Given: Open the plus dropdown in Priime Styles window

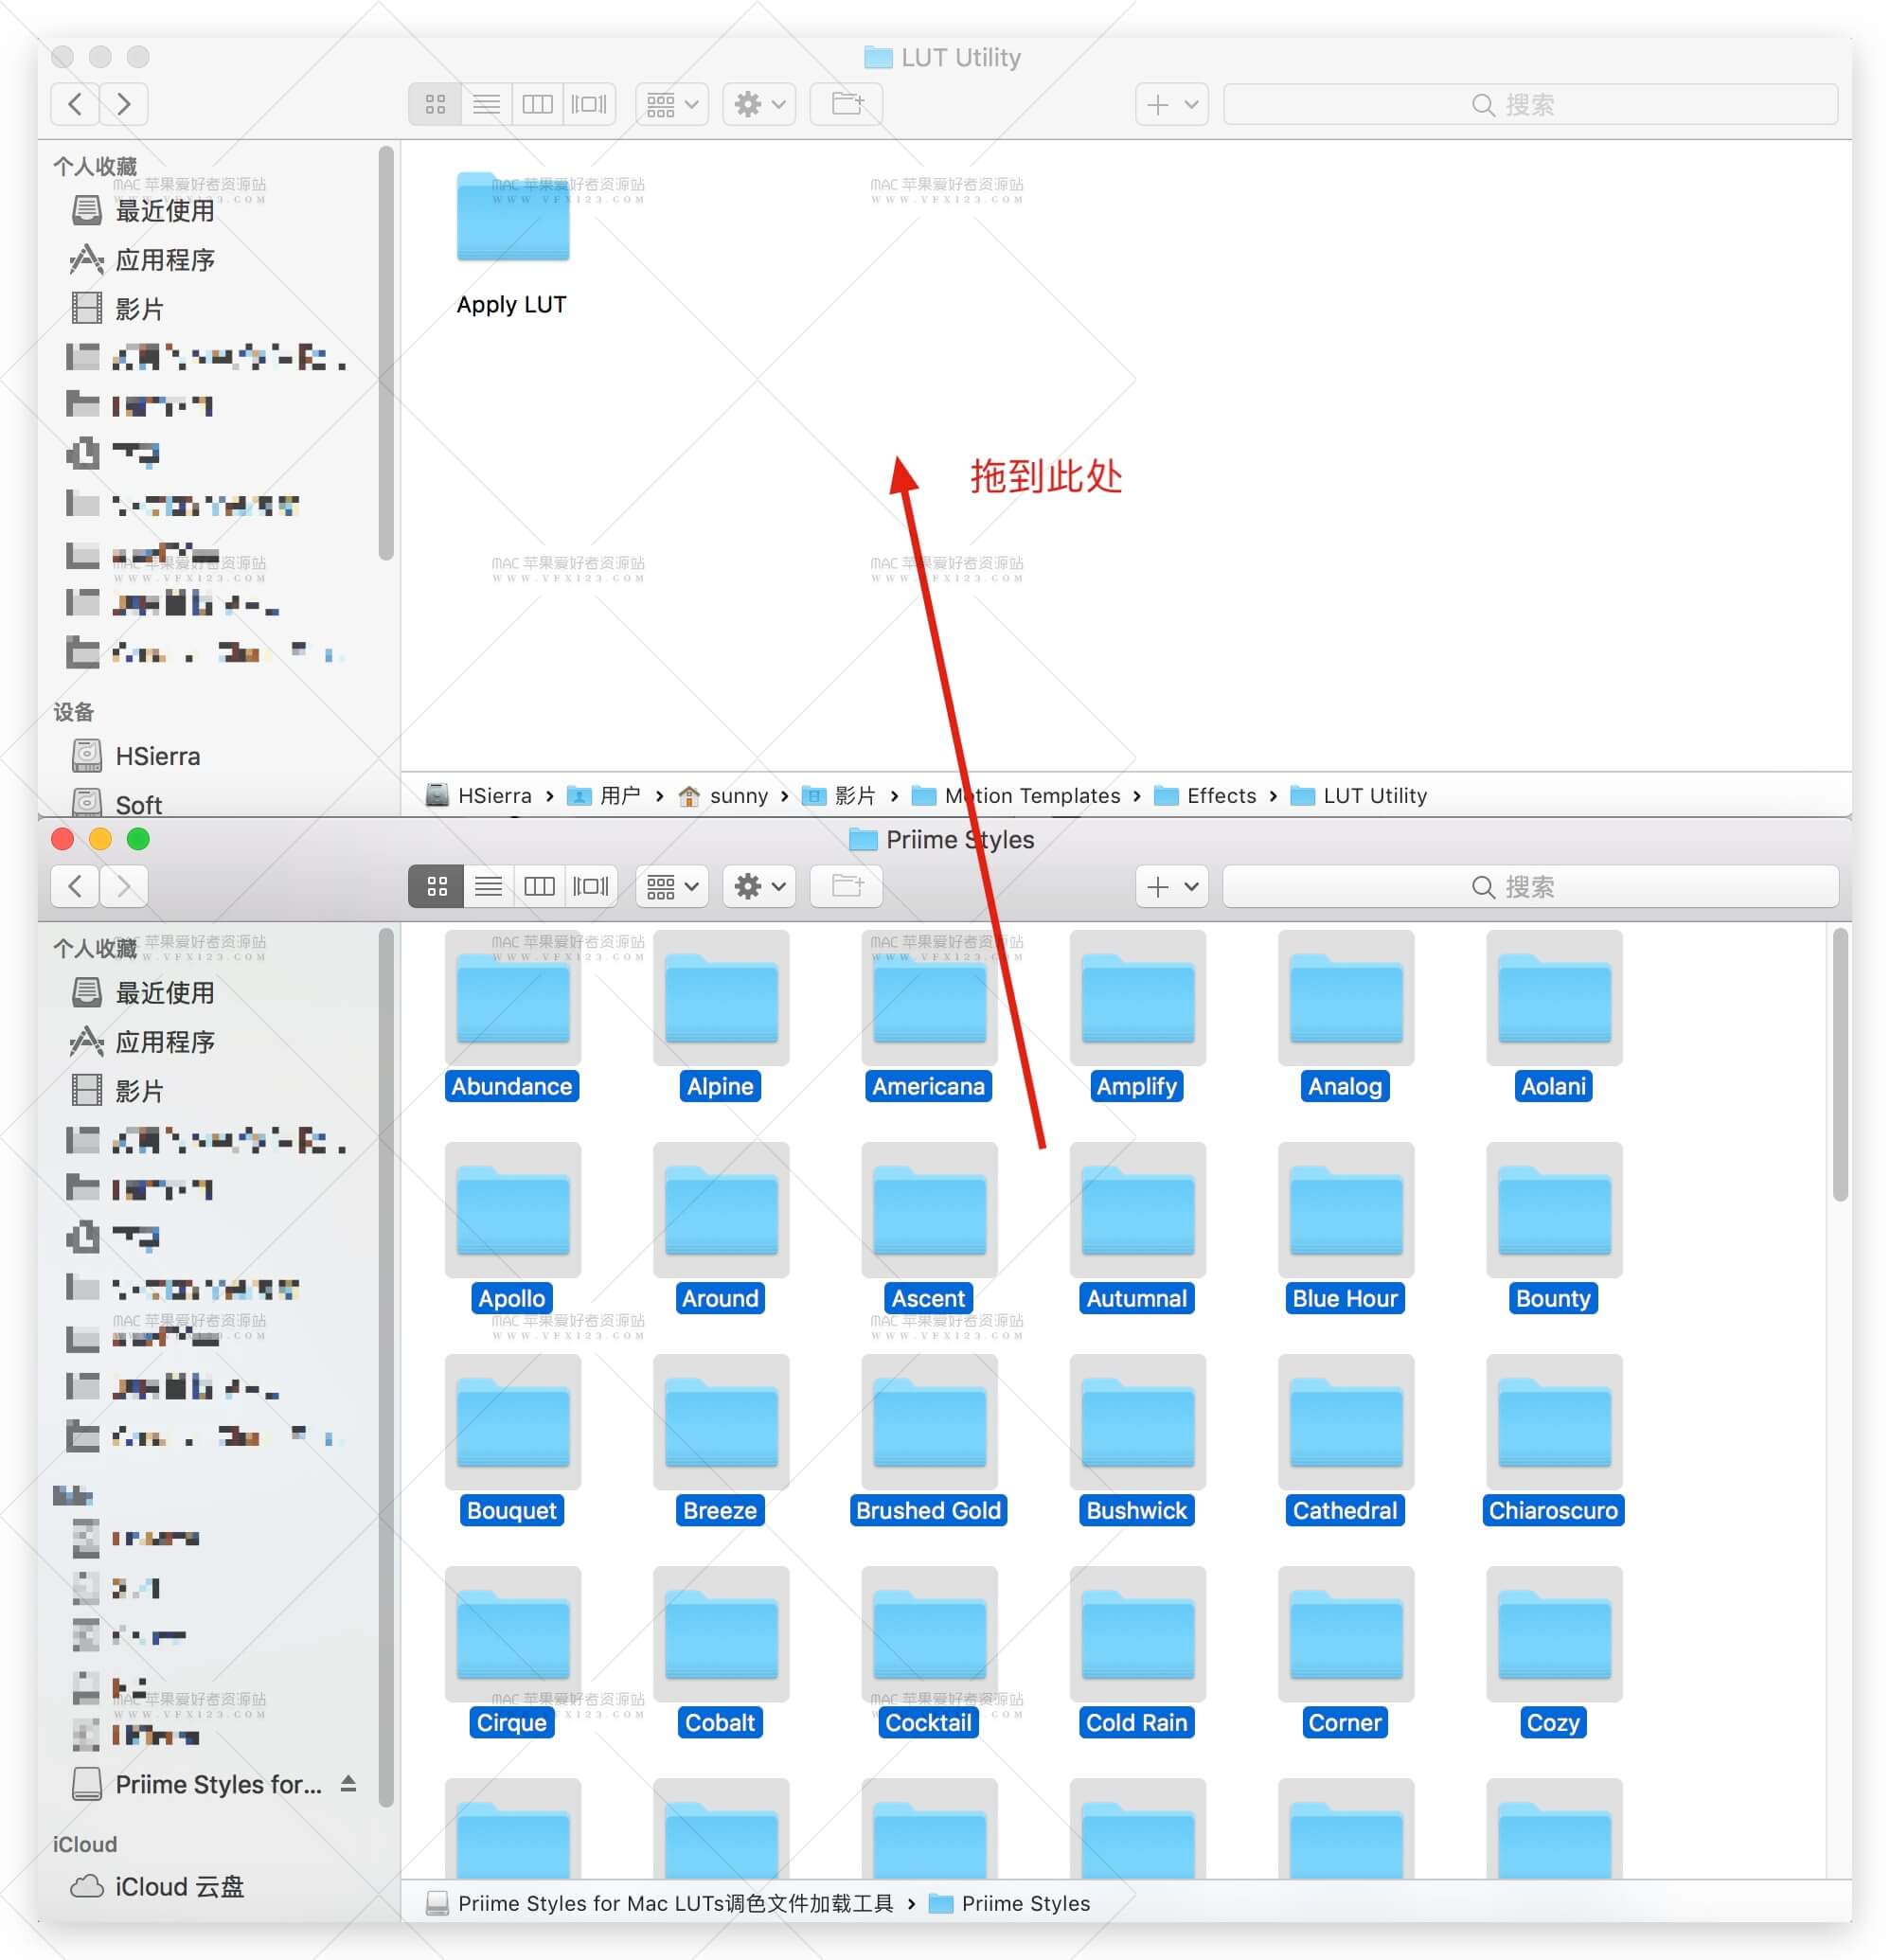Looking at the screenshot, I should (x=1172, y=886).
